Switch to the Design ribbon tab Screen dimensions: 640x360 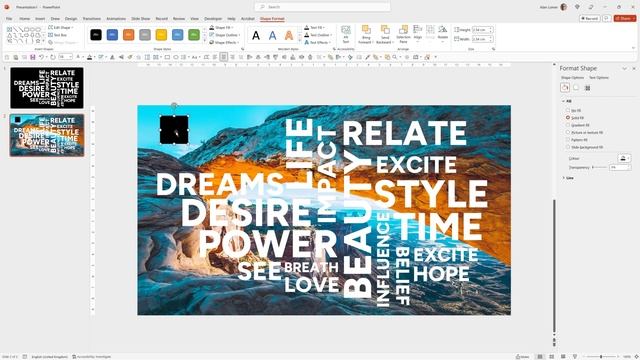tap(71, 19)
